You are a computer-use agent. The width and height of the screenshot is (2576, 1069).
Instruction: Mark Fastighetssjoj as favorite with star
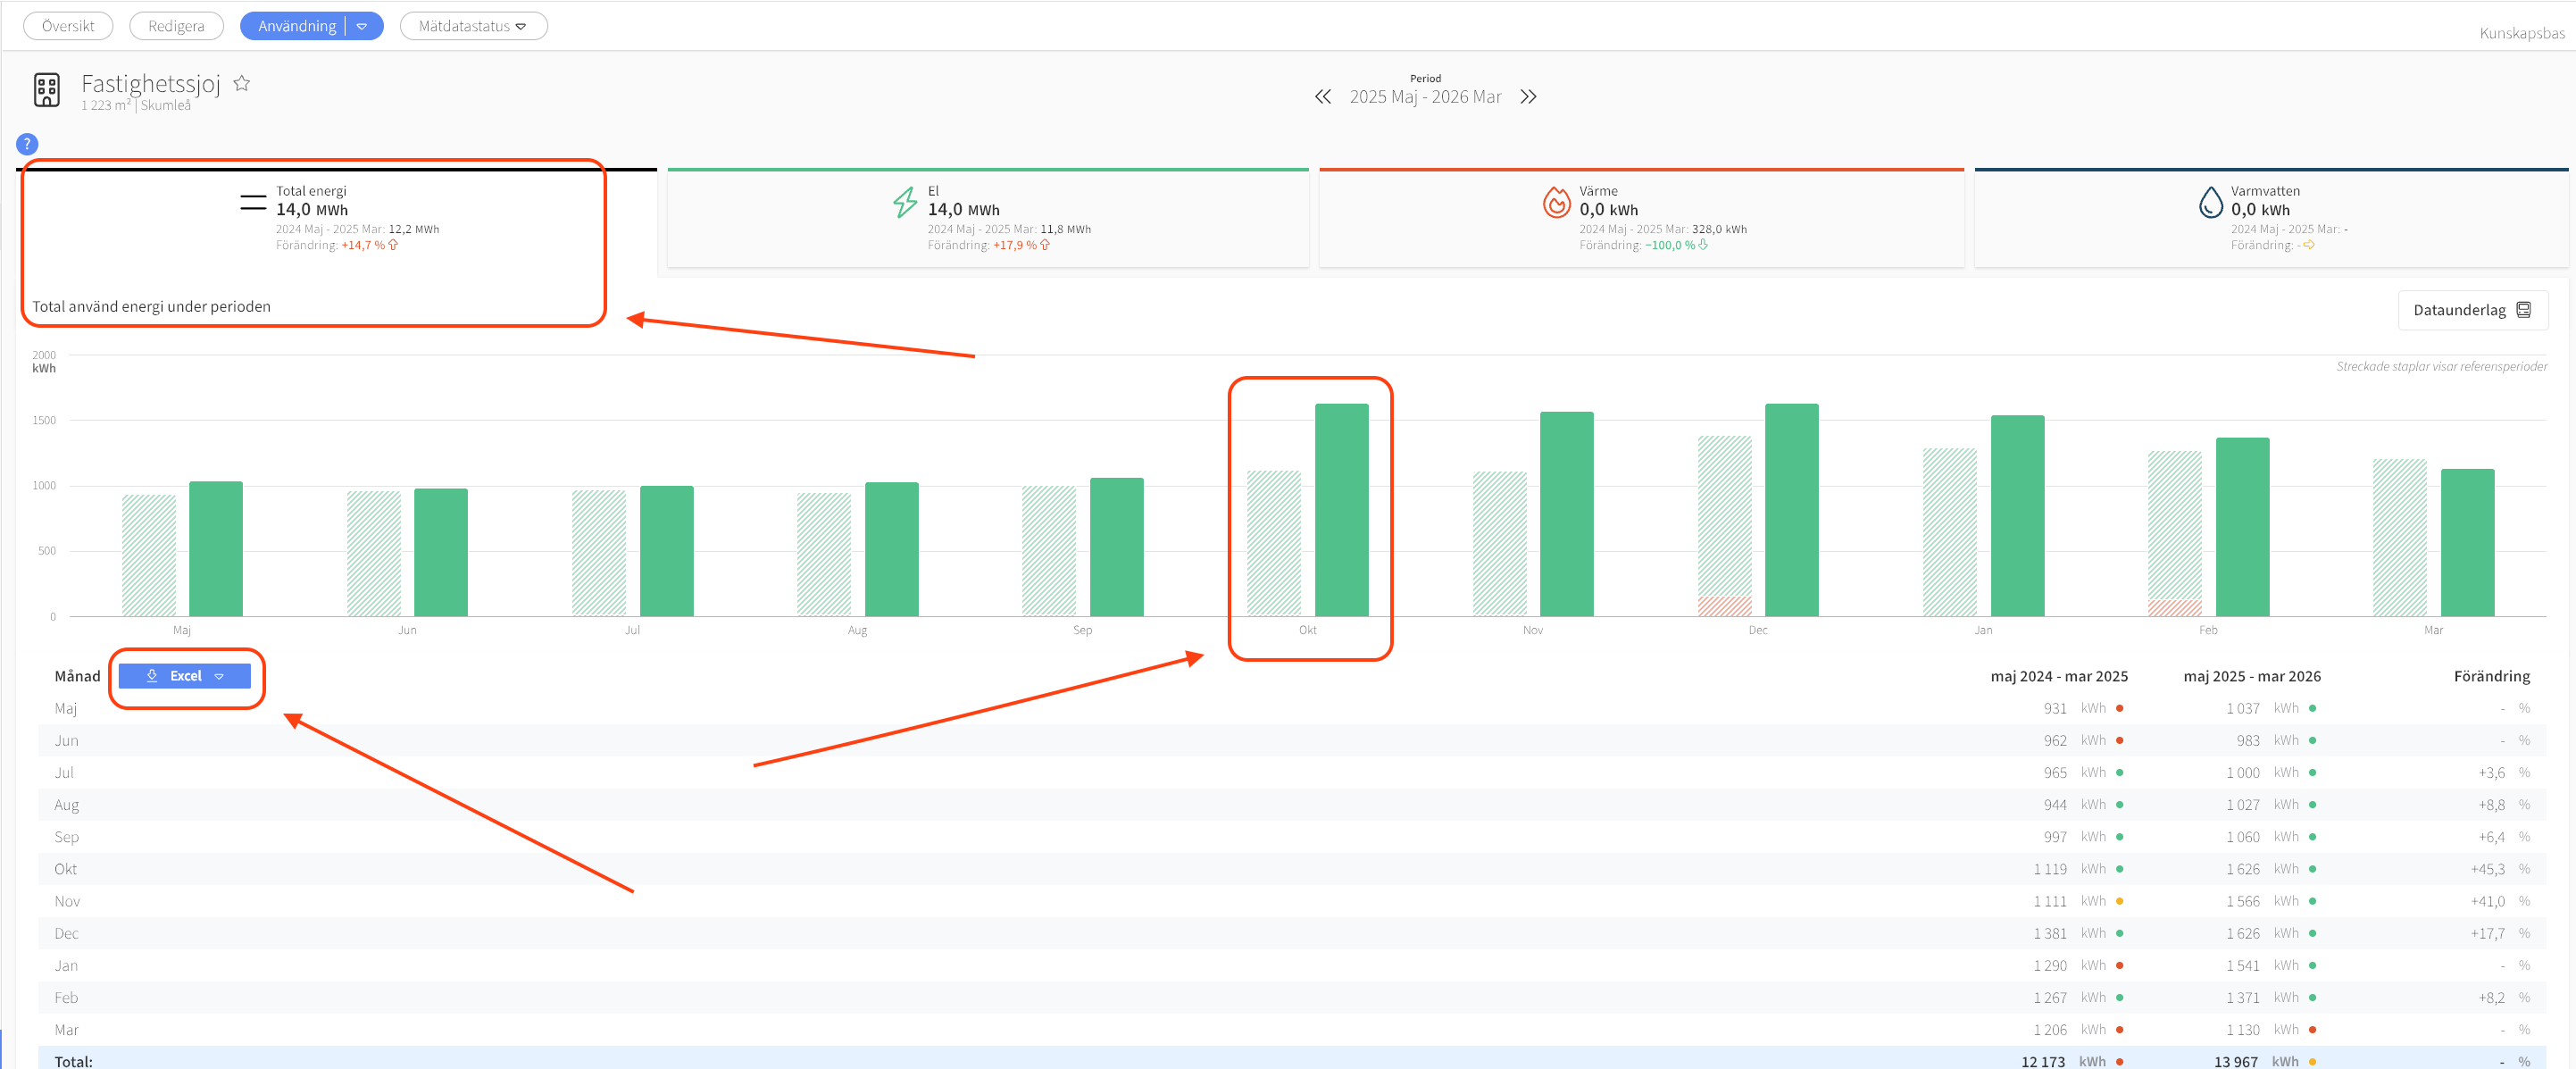point(241,83)
